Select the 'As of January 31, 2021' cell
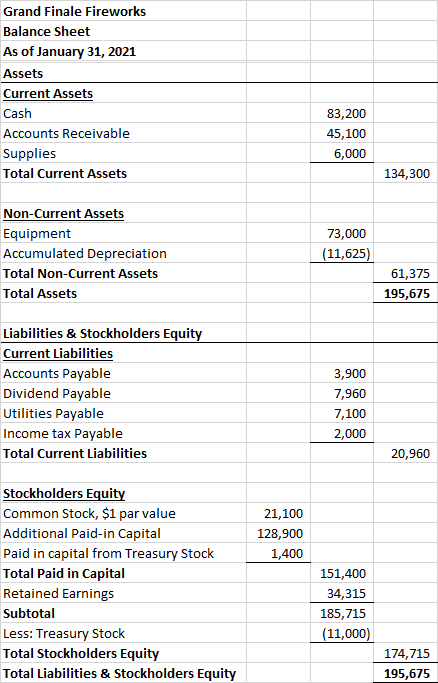The width and height of the screenshot is (438, 683). (x=123, y=51)
